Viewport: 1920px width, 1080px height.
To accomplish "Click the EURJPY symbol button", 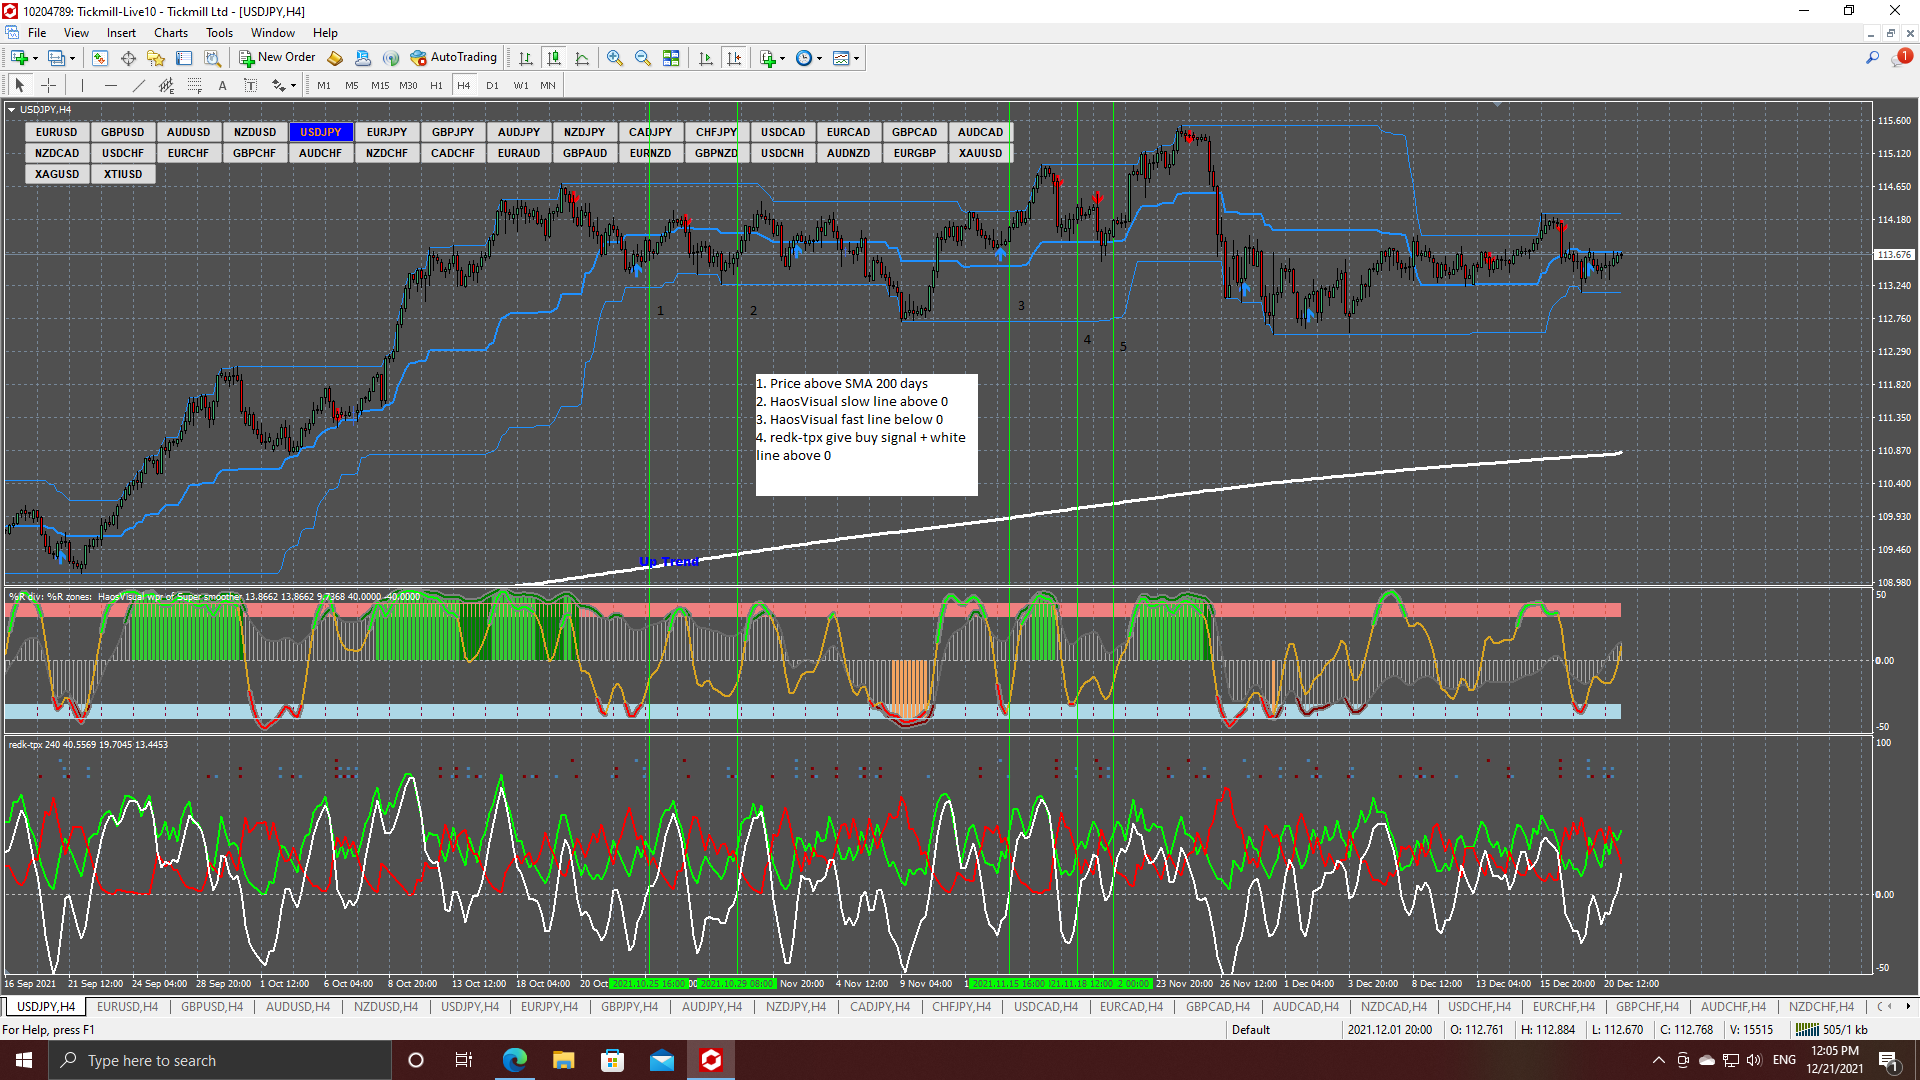I will click(386, 132).
